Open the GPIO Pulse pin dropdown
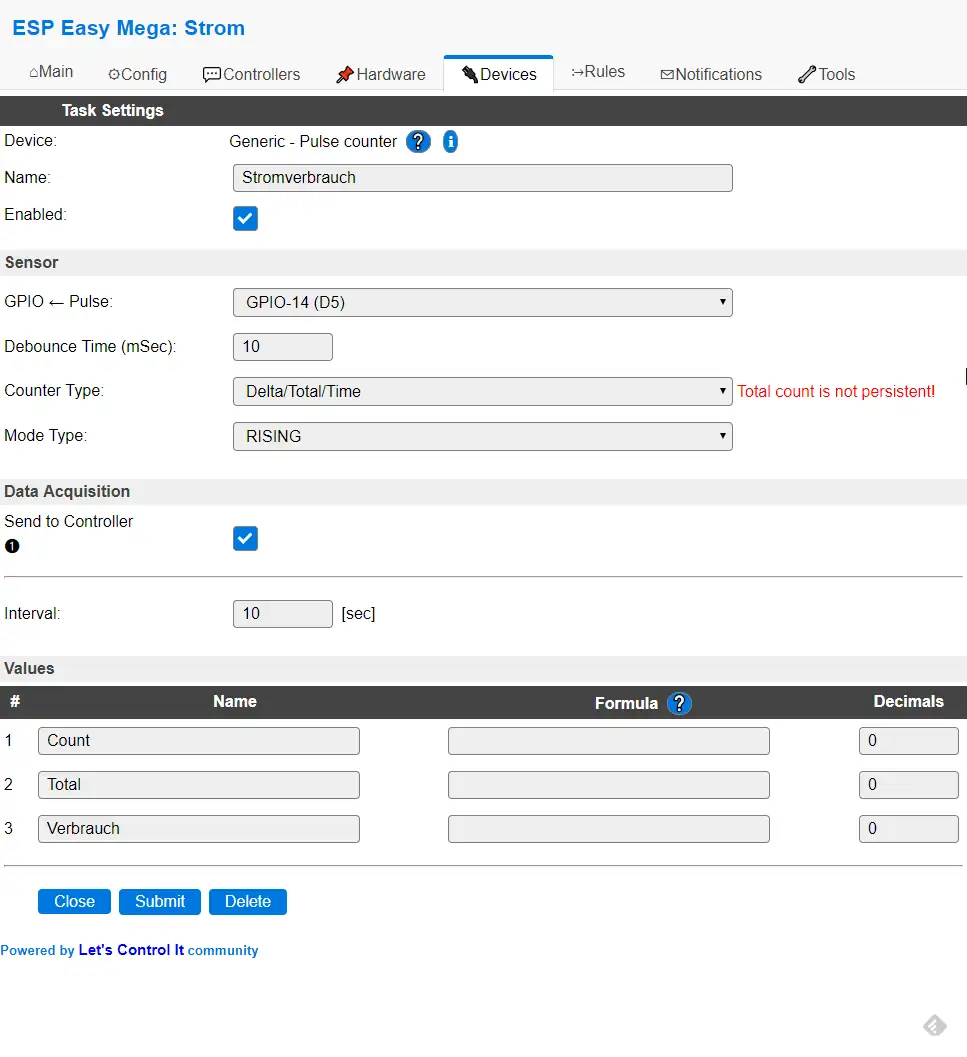This screenshot has height=1057, width=967. click(482, 303)
